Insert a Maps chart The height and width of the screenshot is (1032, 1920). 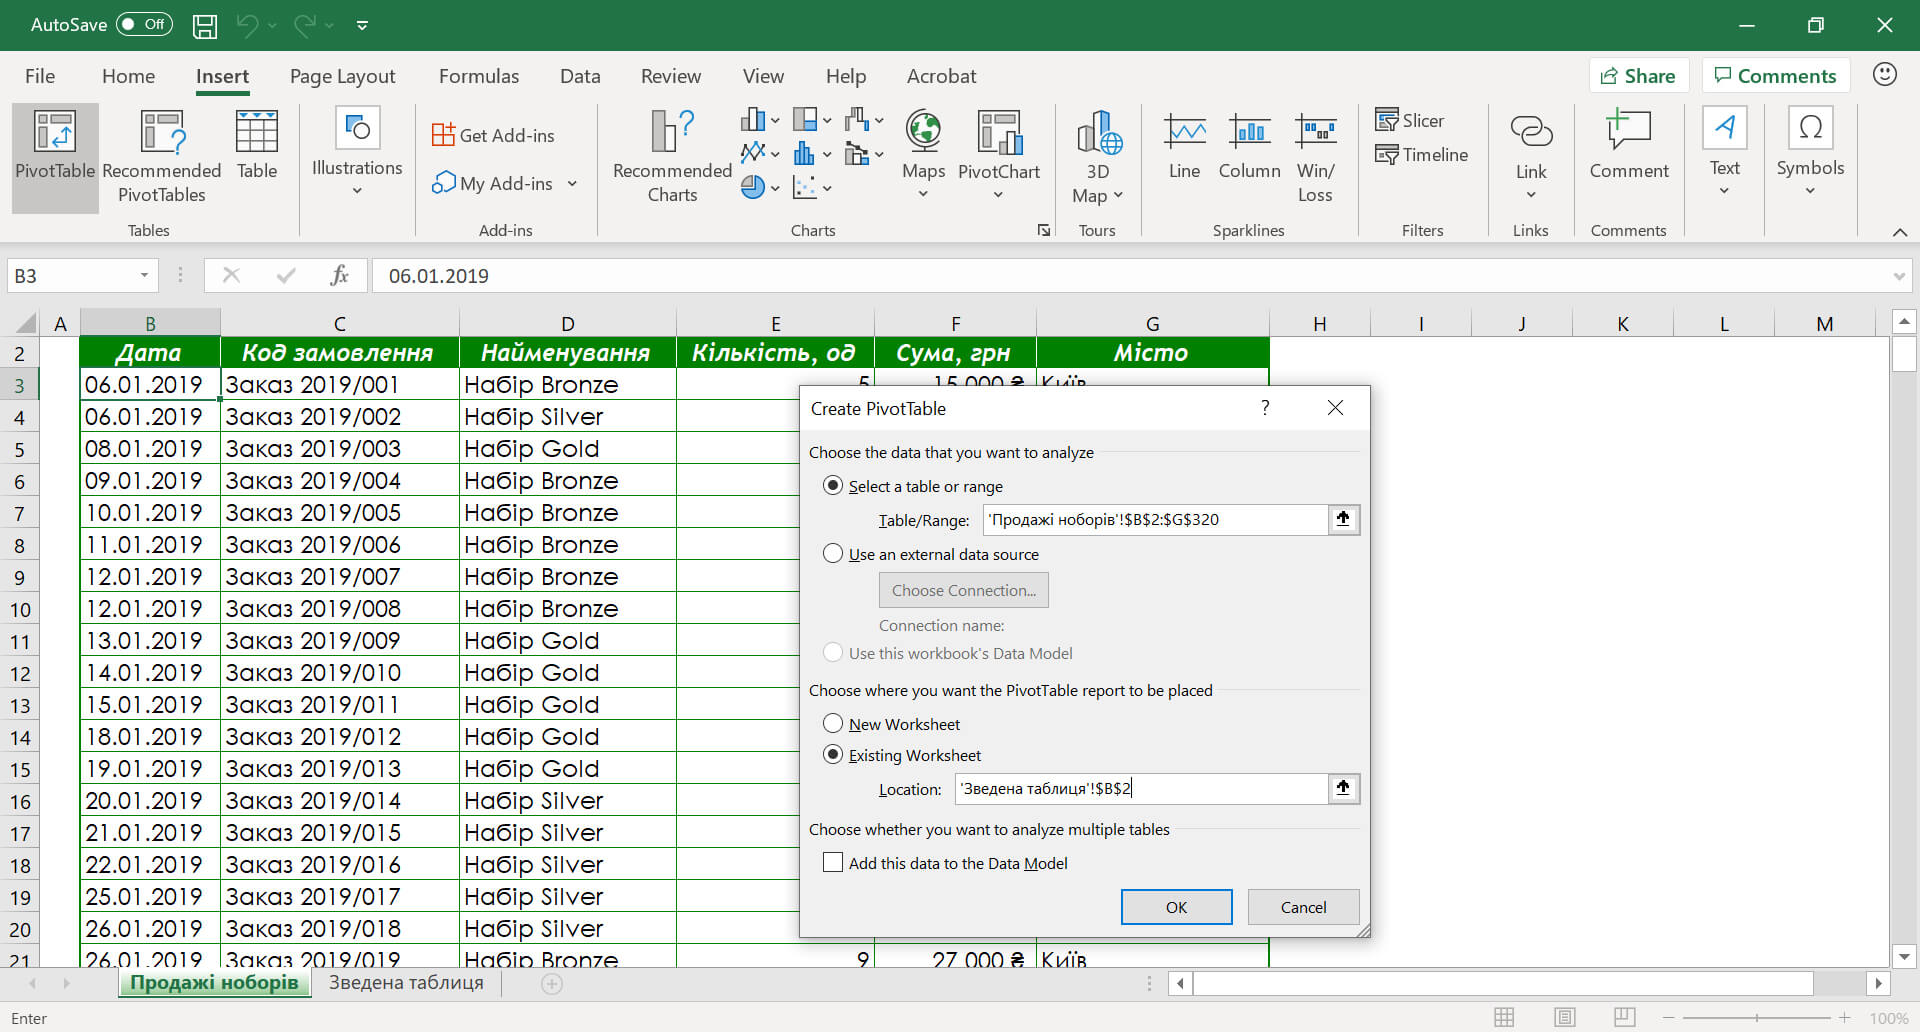(x=922, y=150)
